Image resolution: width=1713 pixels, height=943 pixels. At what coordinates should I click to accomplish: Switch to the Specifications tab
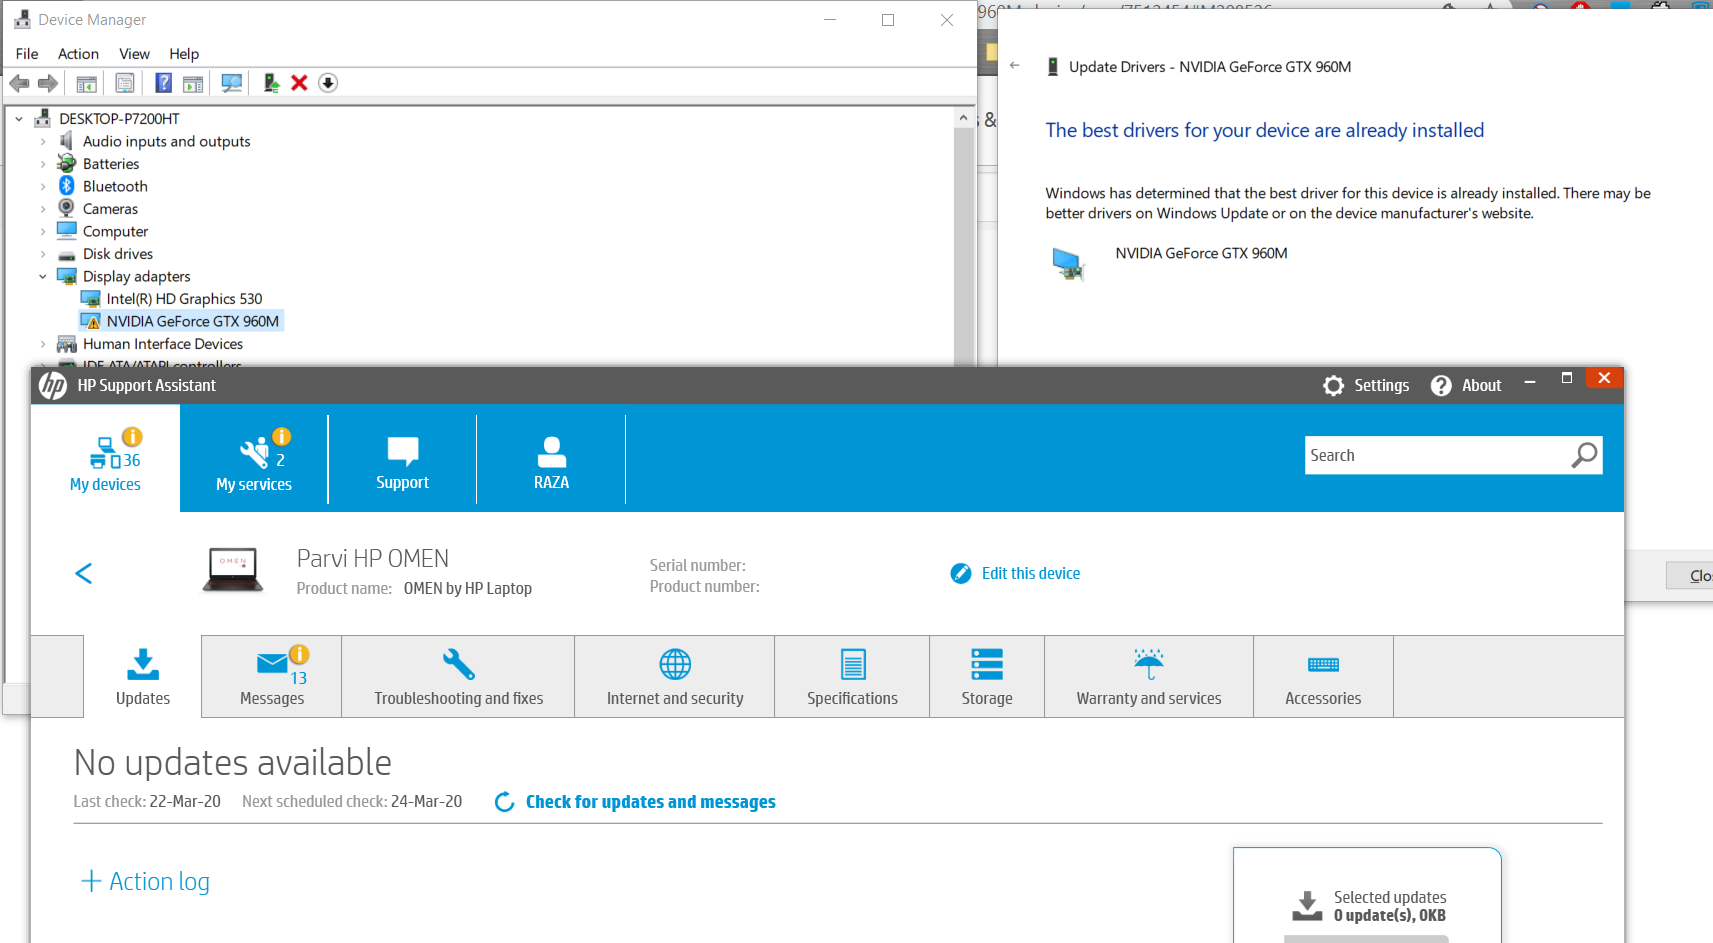tap(852, 677)
